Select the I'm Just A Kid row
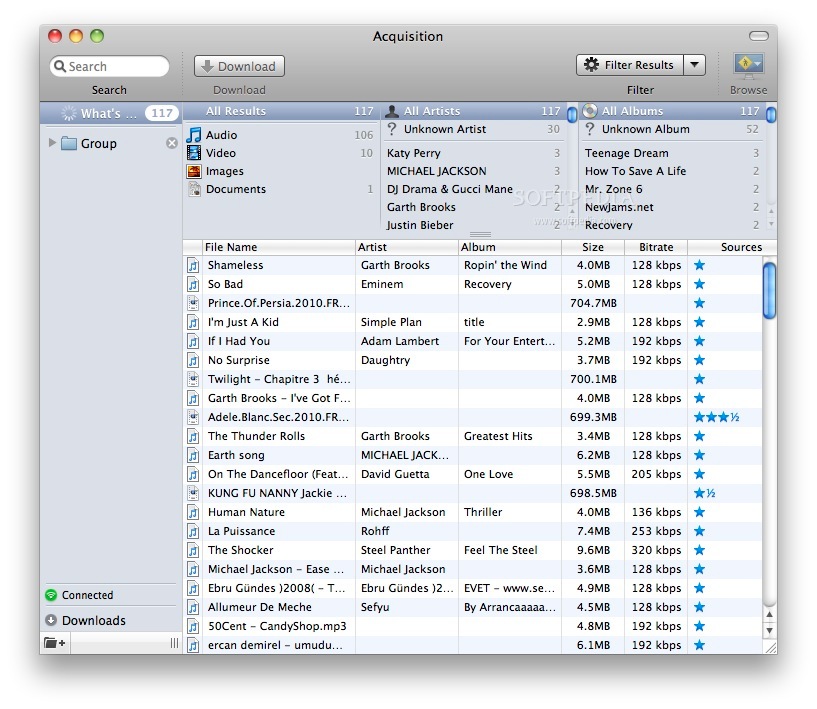 click(x=472, y=322)
